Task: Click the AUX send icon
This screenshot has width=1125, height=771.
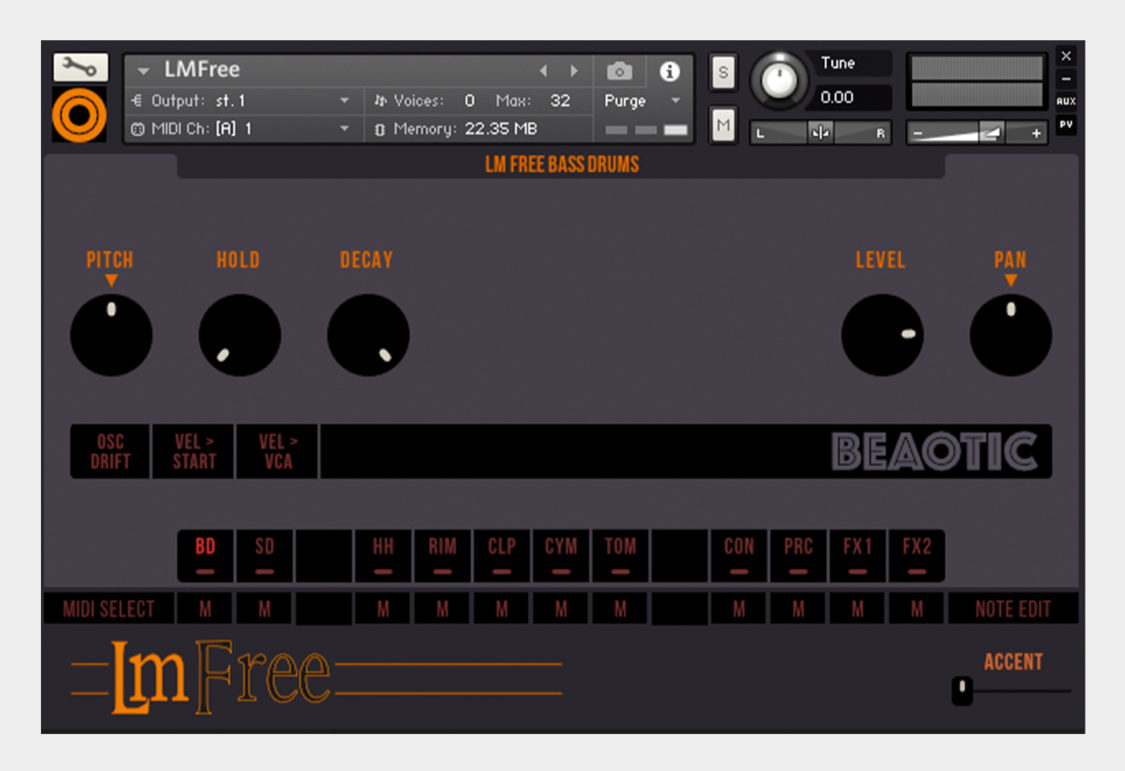Action: [x=1066, y=100]
